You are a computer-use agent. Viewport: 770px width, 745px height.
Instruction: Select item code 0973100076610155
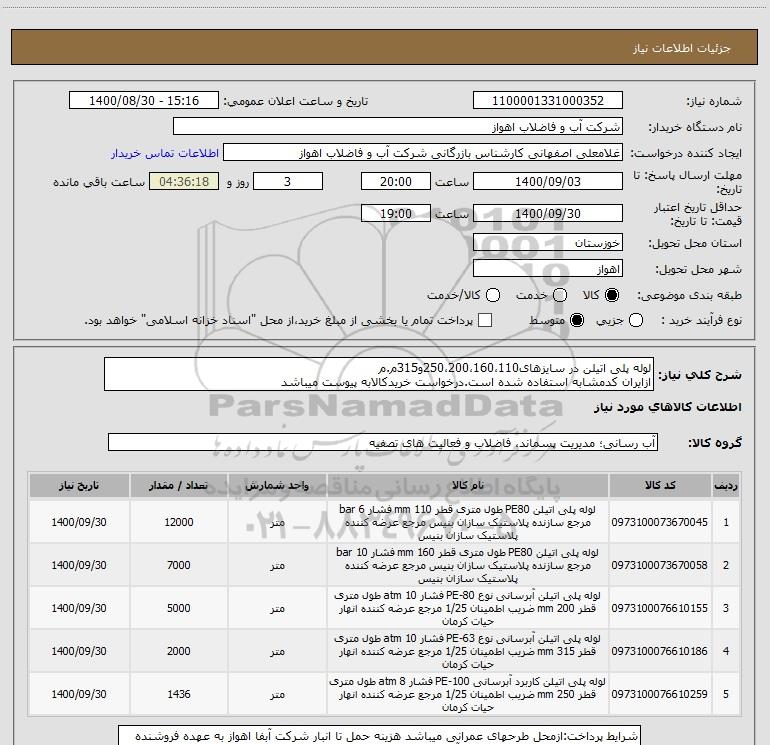660,608
